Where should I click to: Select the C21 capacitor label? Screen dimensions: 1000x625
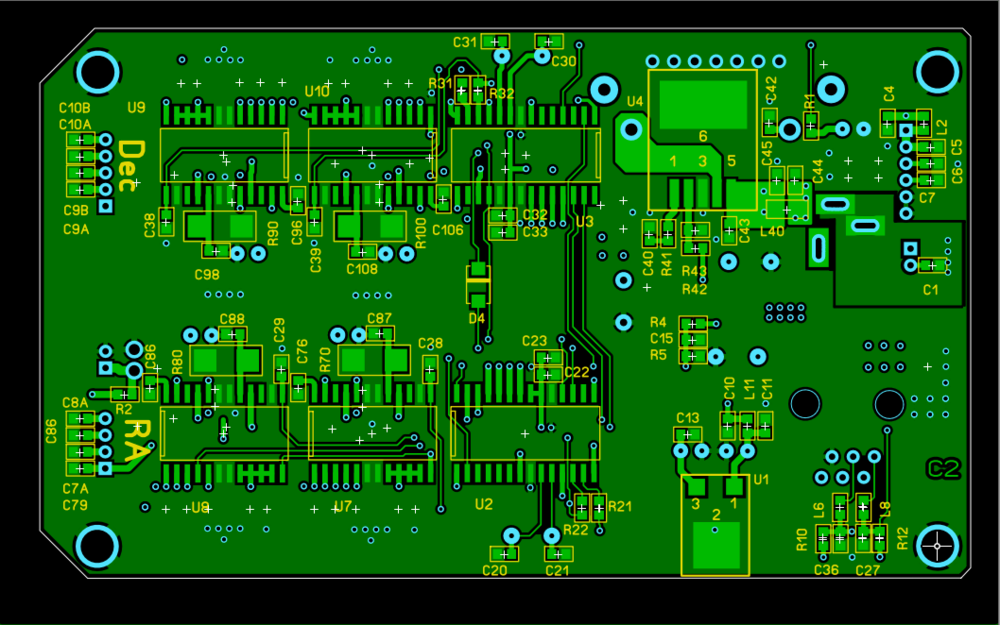[557, 571]
